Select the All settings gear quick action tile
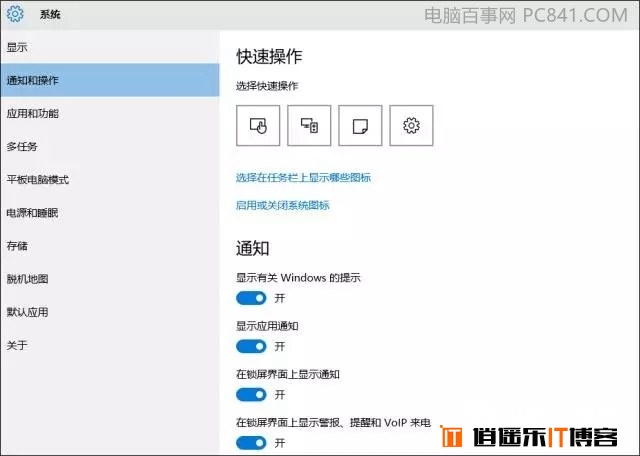Image resolution: width=640 pixels, height=456 pixels. (411, 125)
